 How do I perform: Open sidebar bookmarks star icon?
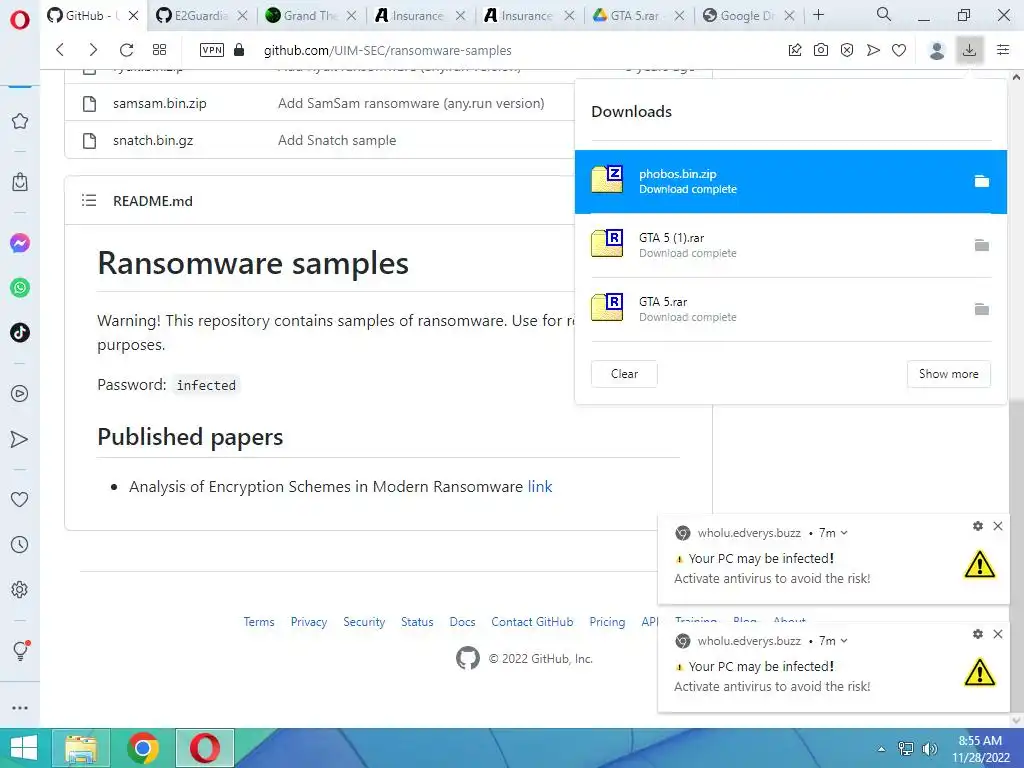[20, 121]
